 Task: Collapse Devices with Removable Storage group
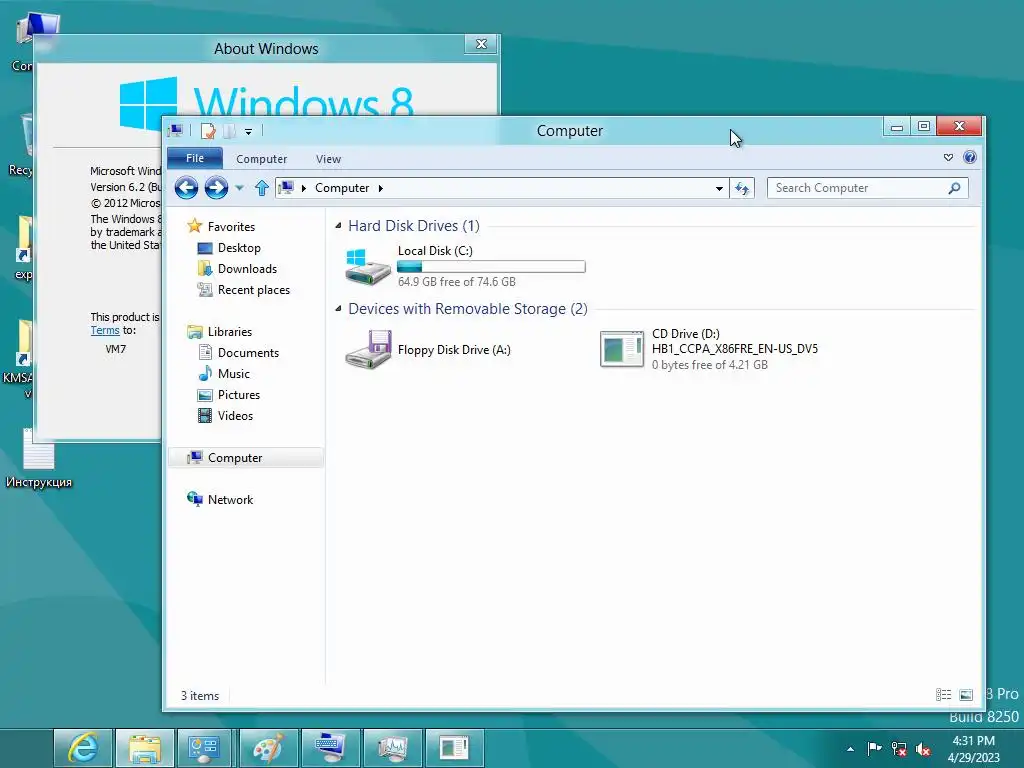pos(338,308)
